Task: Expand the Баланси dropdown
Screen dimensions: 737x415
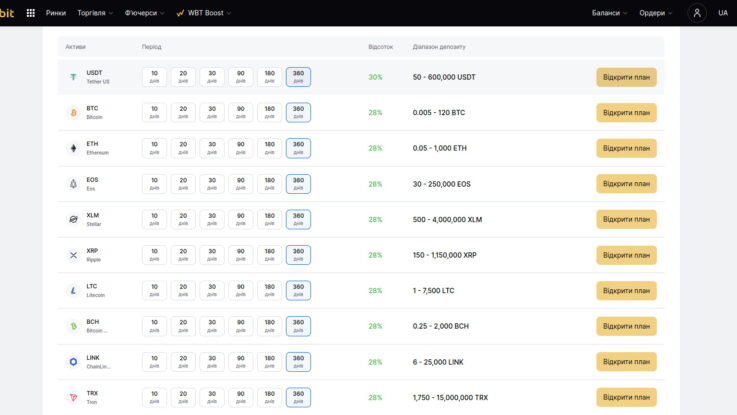Action: tap(609, 13)
